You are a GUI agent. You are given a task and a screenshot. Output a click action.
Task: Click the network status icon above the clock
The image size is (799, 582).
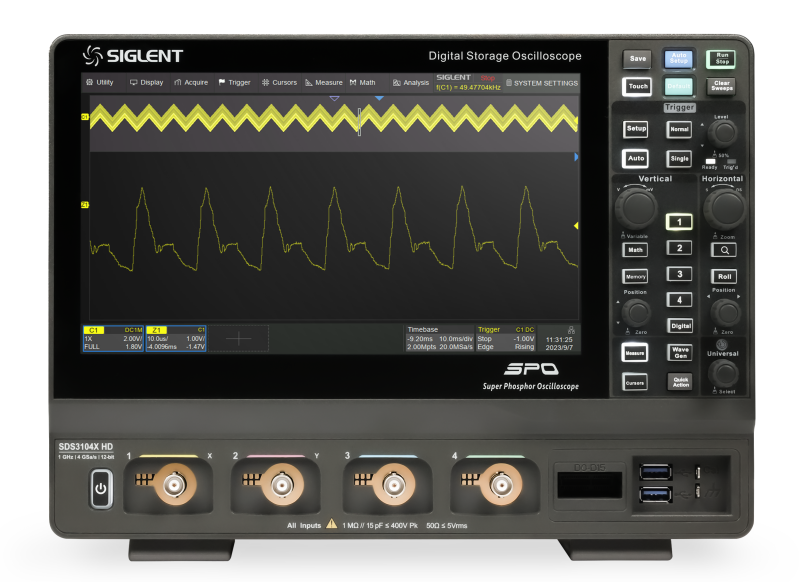(571, 329)
